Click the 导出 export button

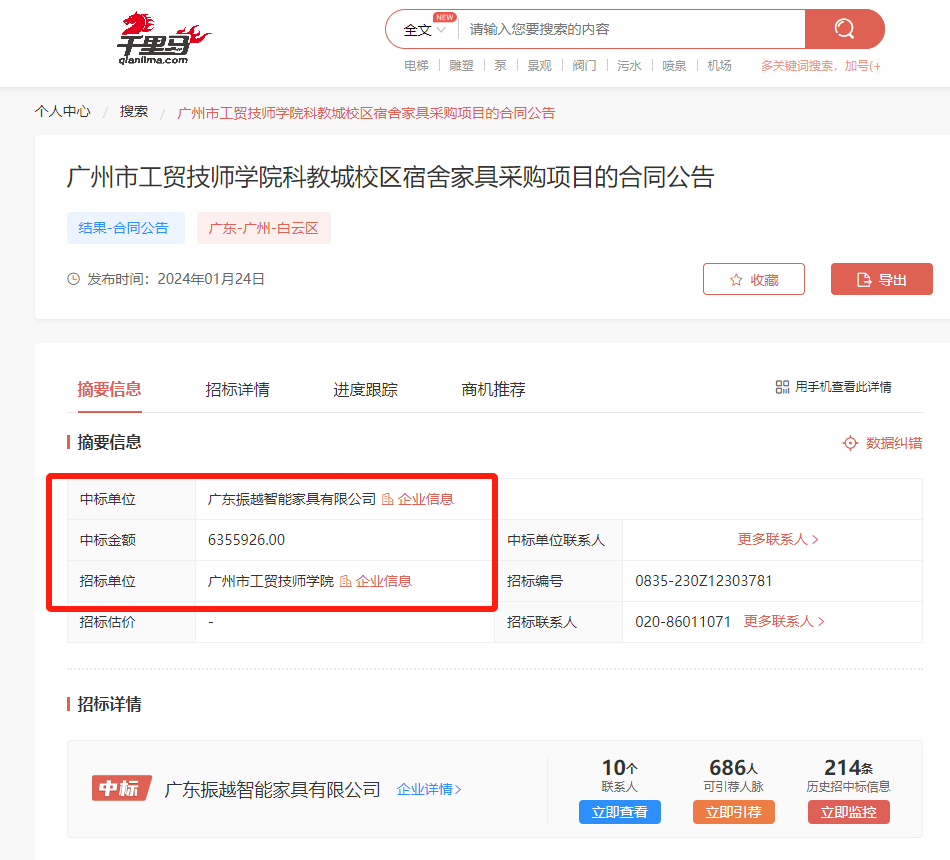(882, 279)
